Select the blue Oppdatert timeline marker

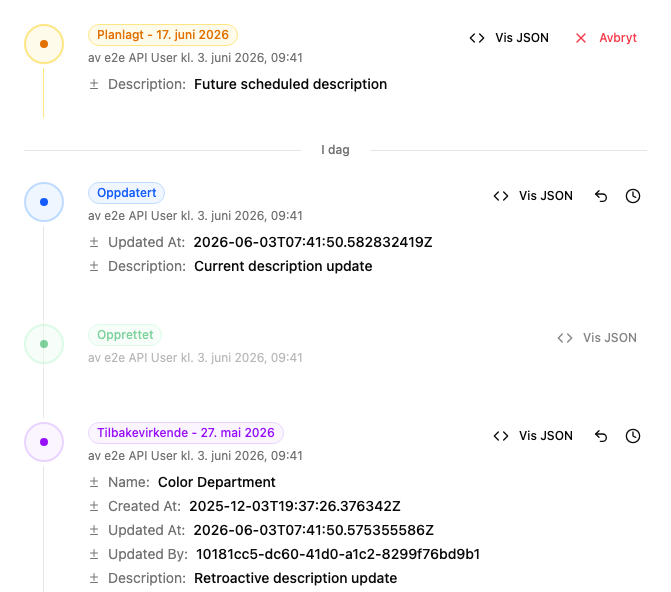(44, 202)
